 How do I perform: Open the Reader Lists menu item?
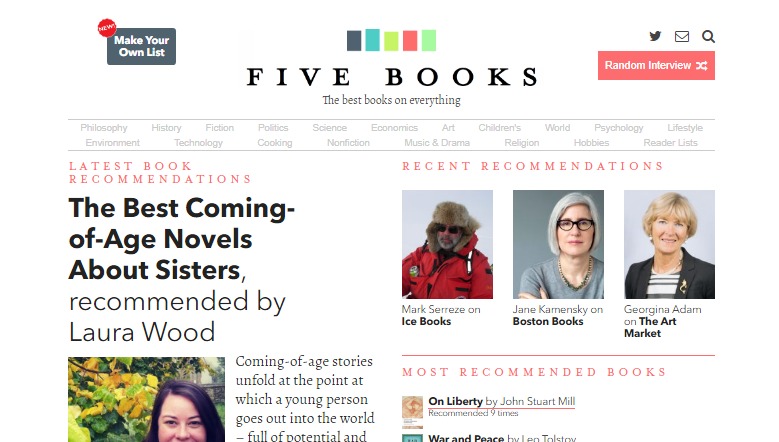[670, 143]
